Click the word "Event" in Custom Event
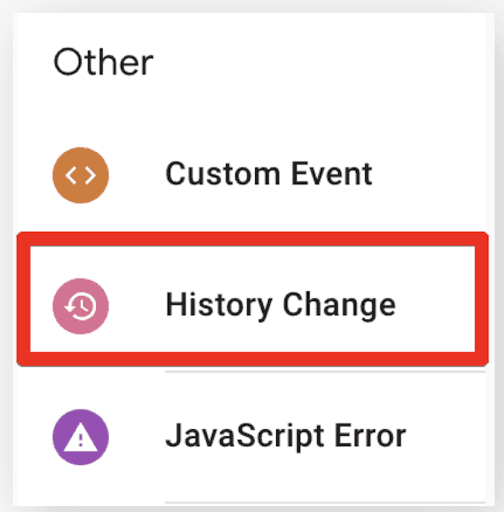This screenshot has width=504, height=512. point(332,174)
